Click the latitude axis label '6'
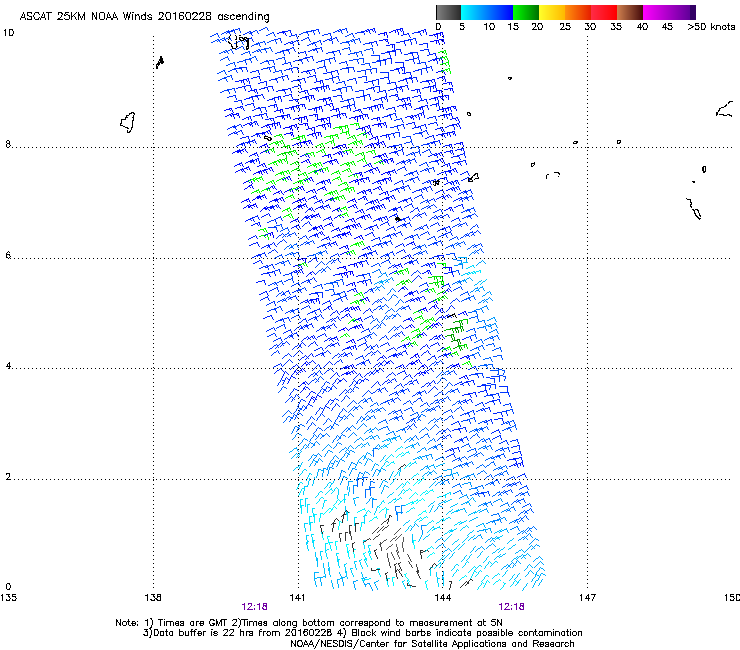The image size is (740, 650). click(8, 255)
